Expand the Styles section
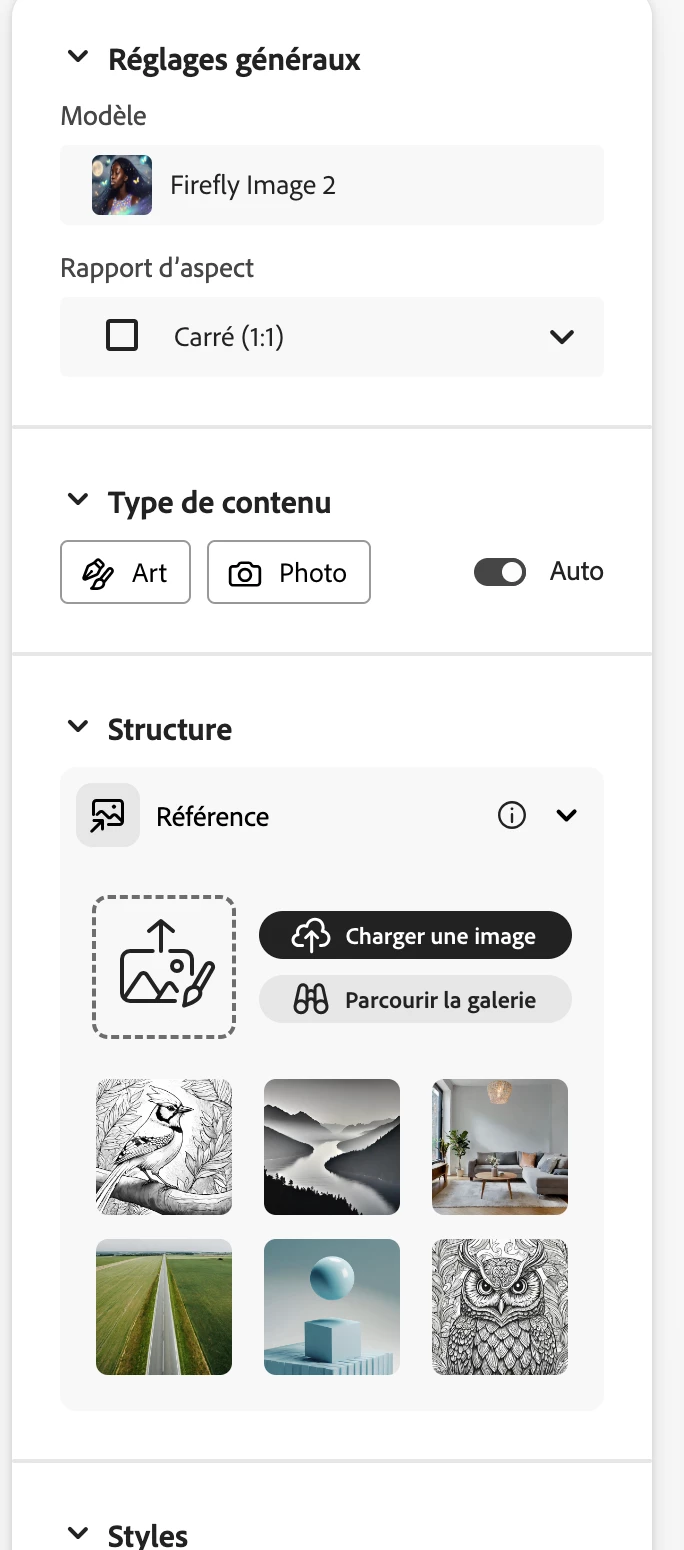Viewport: 684px width, 1550px height. [x=78, y=1533]
